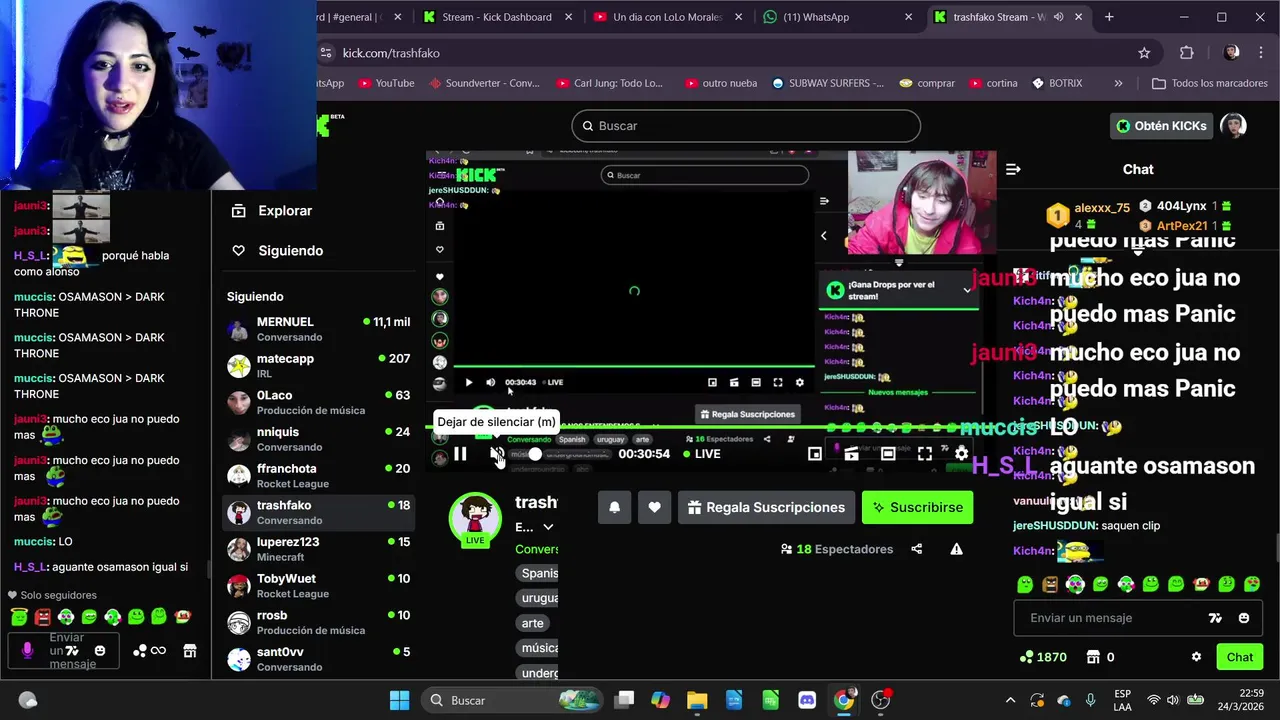Send message with green Chat button
Screen dimensions: 1280x720
coord(1240,657)
